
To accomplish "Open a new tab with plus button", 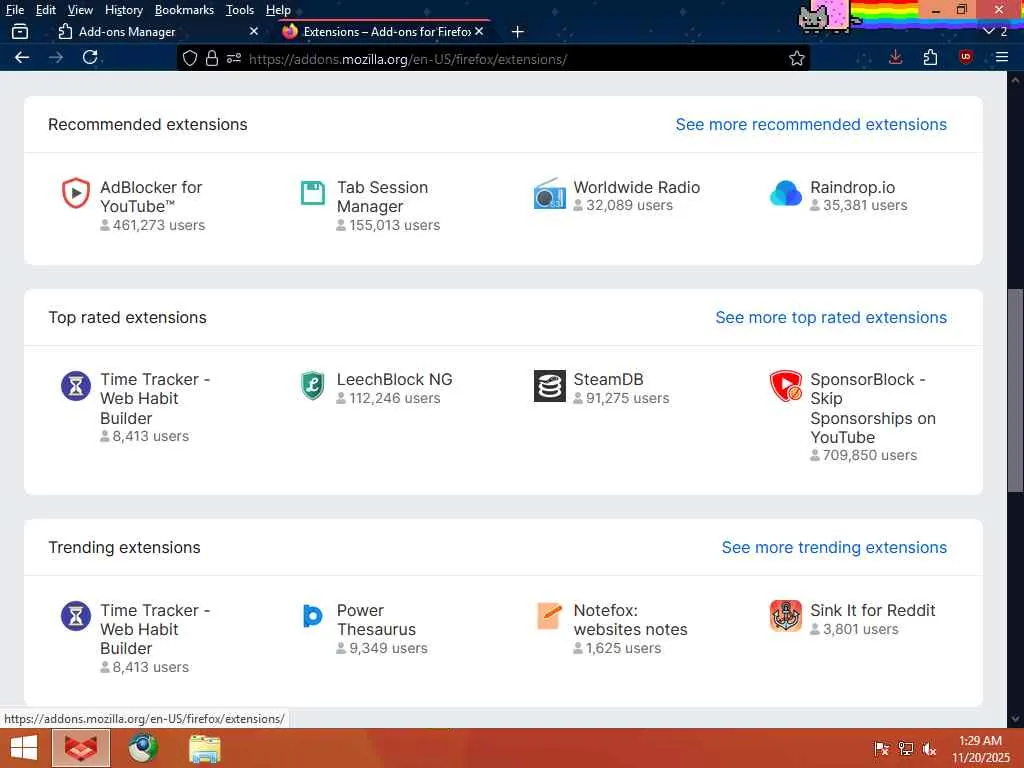I will (517, 31).
